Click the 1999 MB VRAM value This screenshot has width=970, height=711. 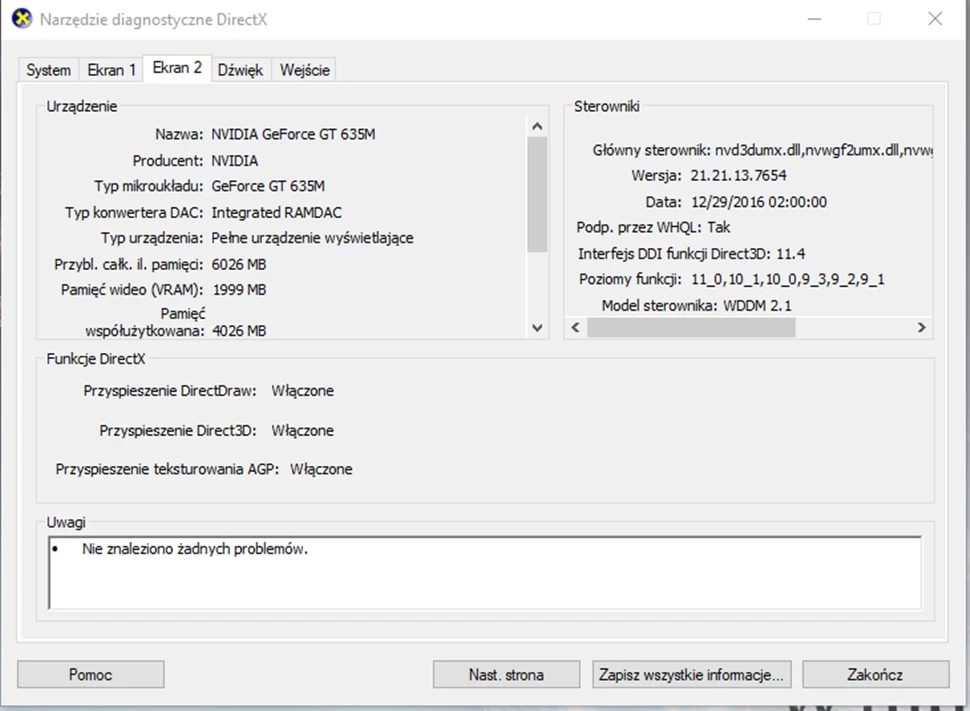click(239, 290)
